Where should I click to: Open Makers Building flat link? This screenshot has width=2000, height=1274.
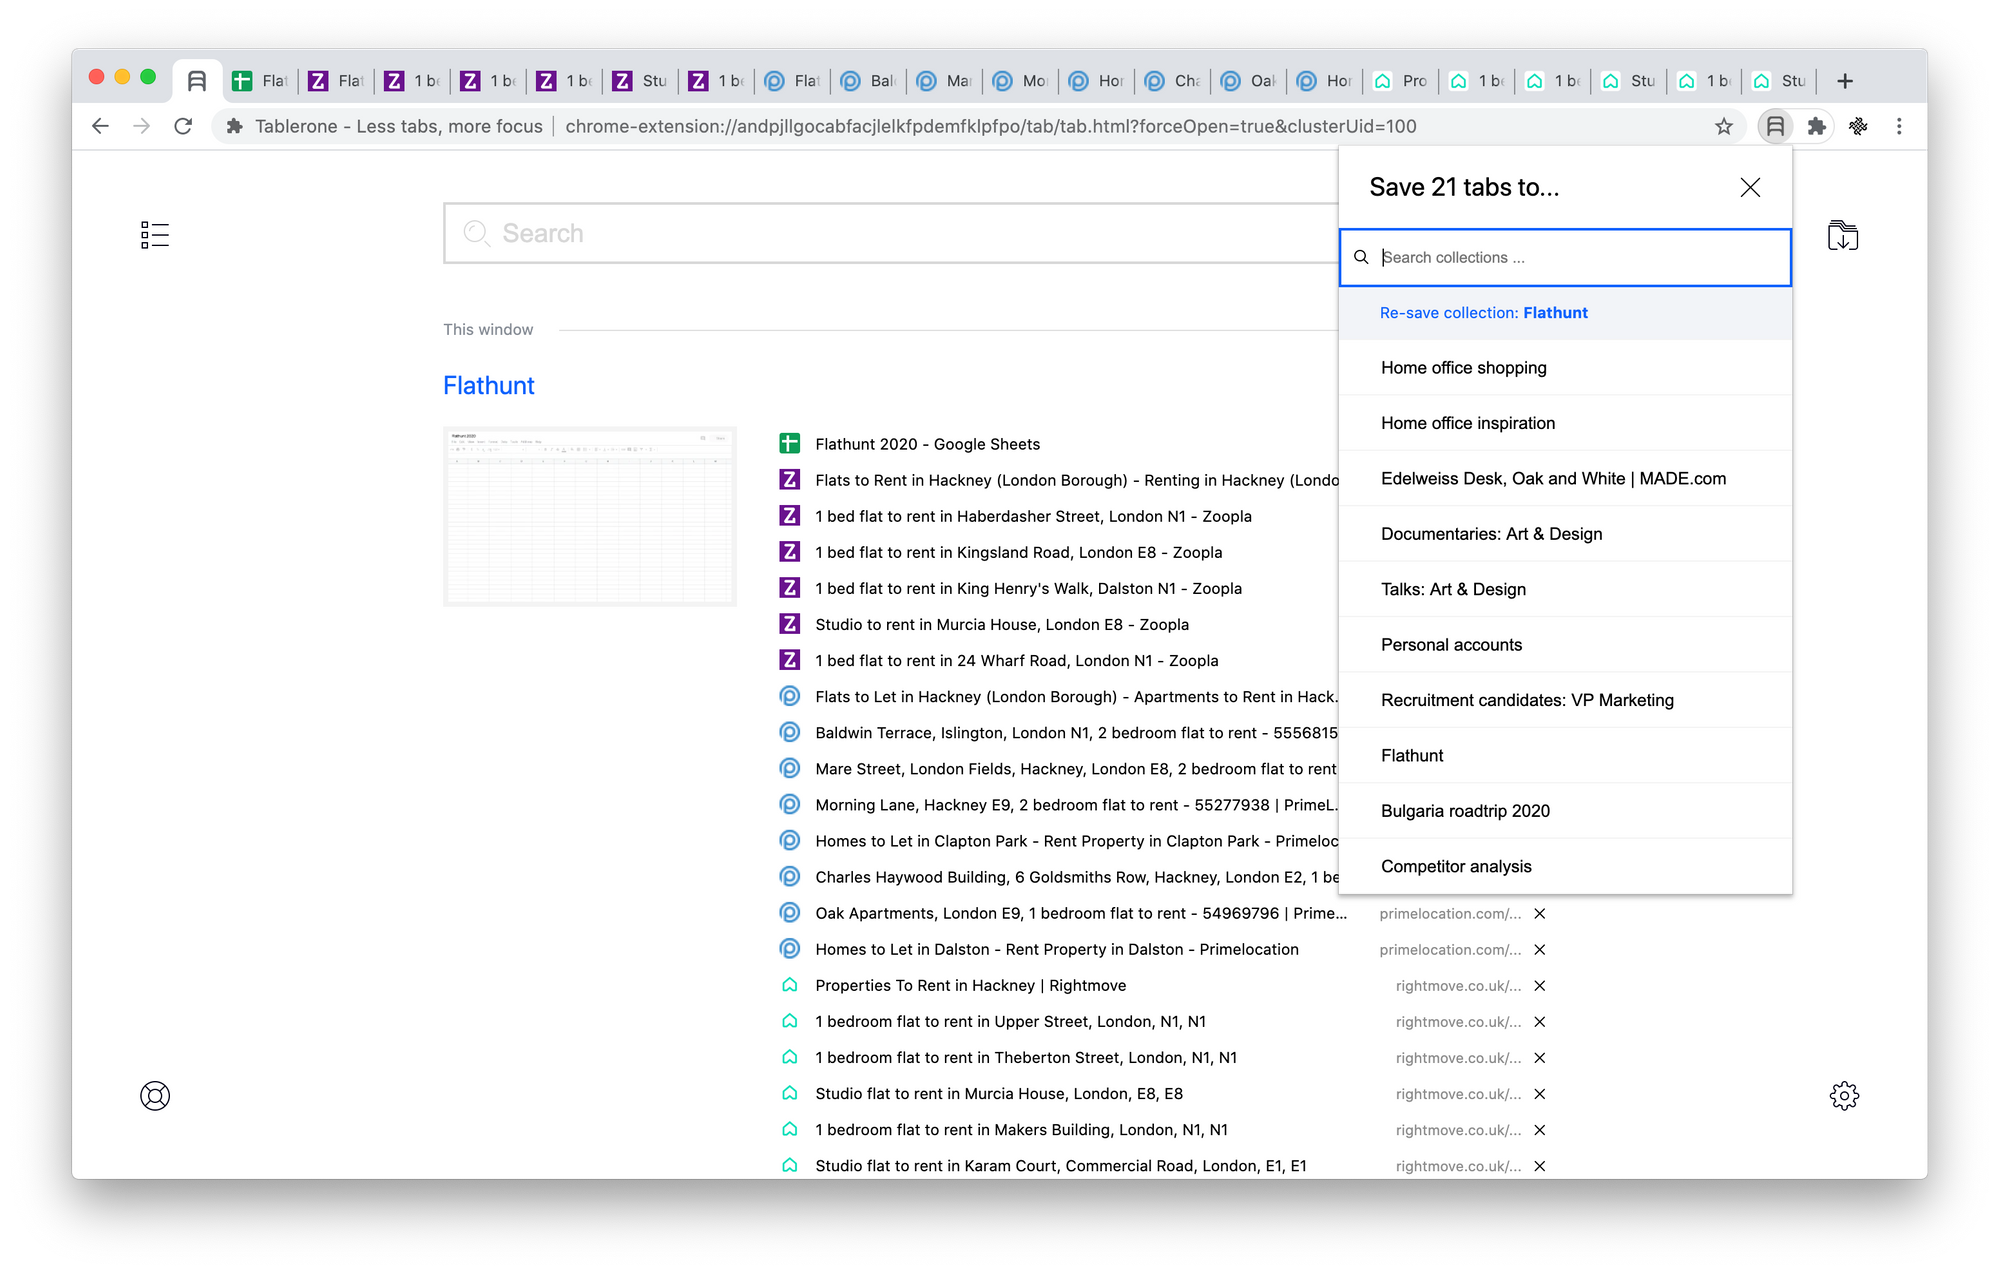pyautogui.click(x=1021, y=1130)
